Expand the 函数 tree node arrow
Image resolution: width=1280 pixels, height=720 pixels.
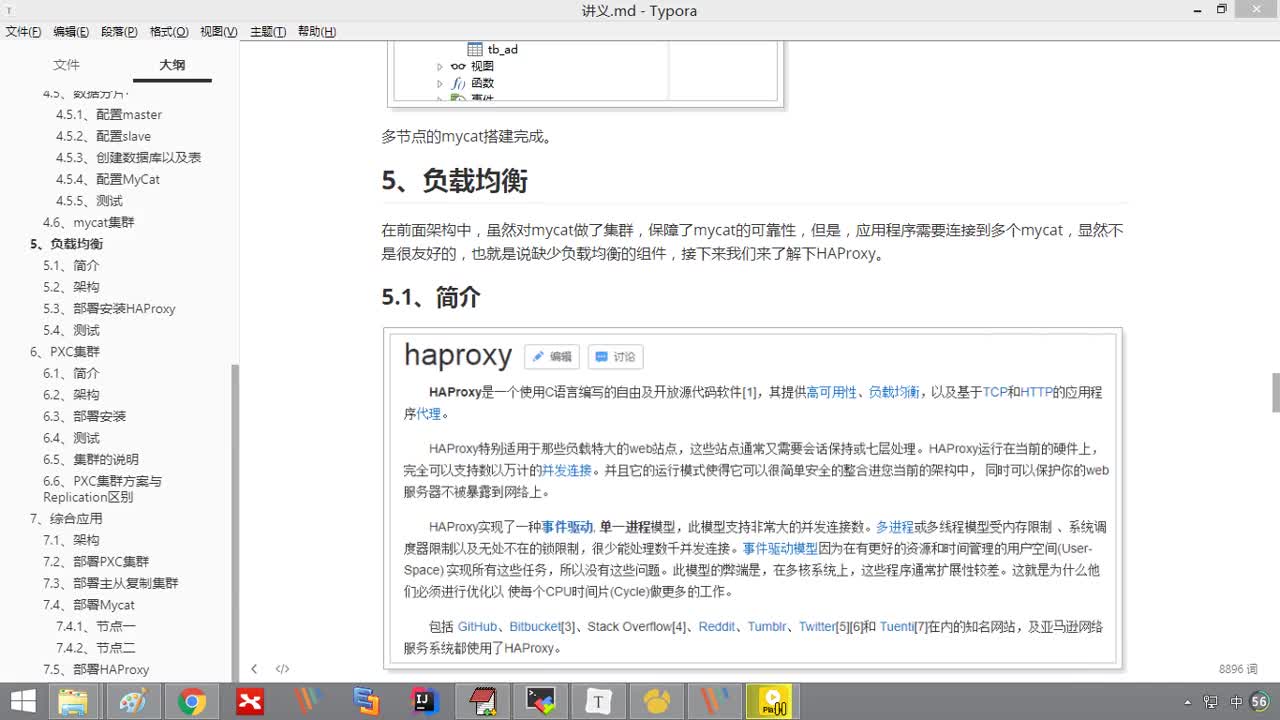(439, 84)
